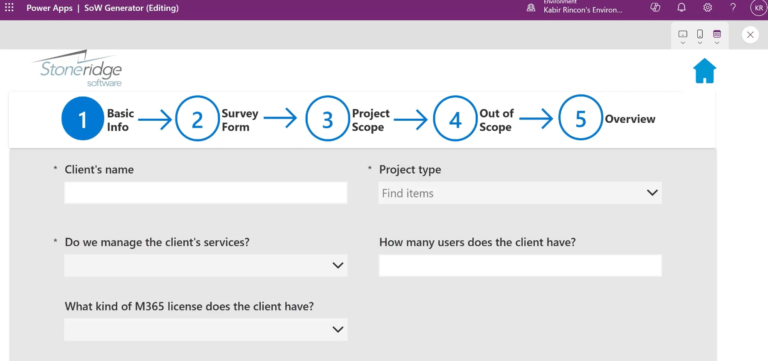Open the manage client's services dropdown
Viewport: 768px width, 361px height.
[x=206, y=265]
